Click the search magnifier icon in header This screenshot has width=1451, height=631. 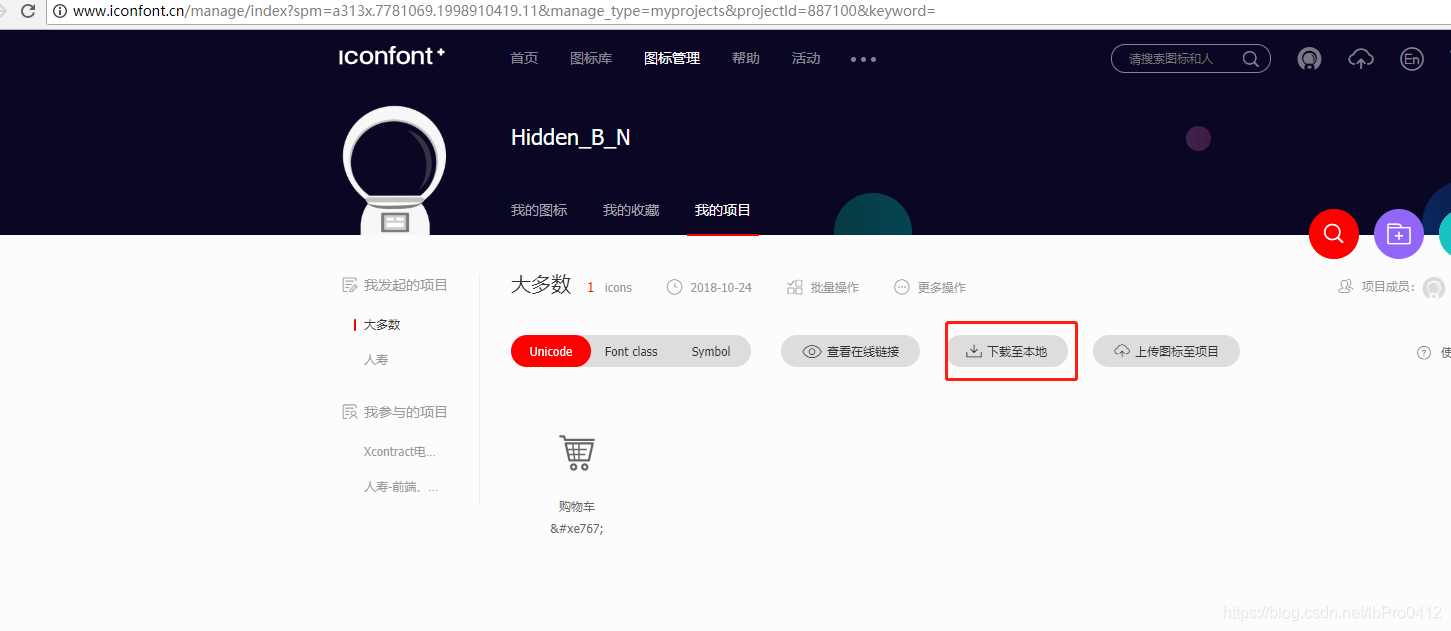click(x=1250, y=59)
